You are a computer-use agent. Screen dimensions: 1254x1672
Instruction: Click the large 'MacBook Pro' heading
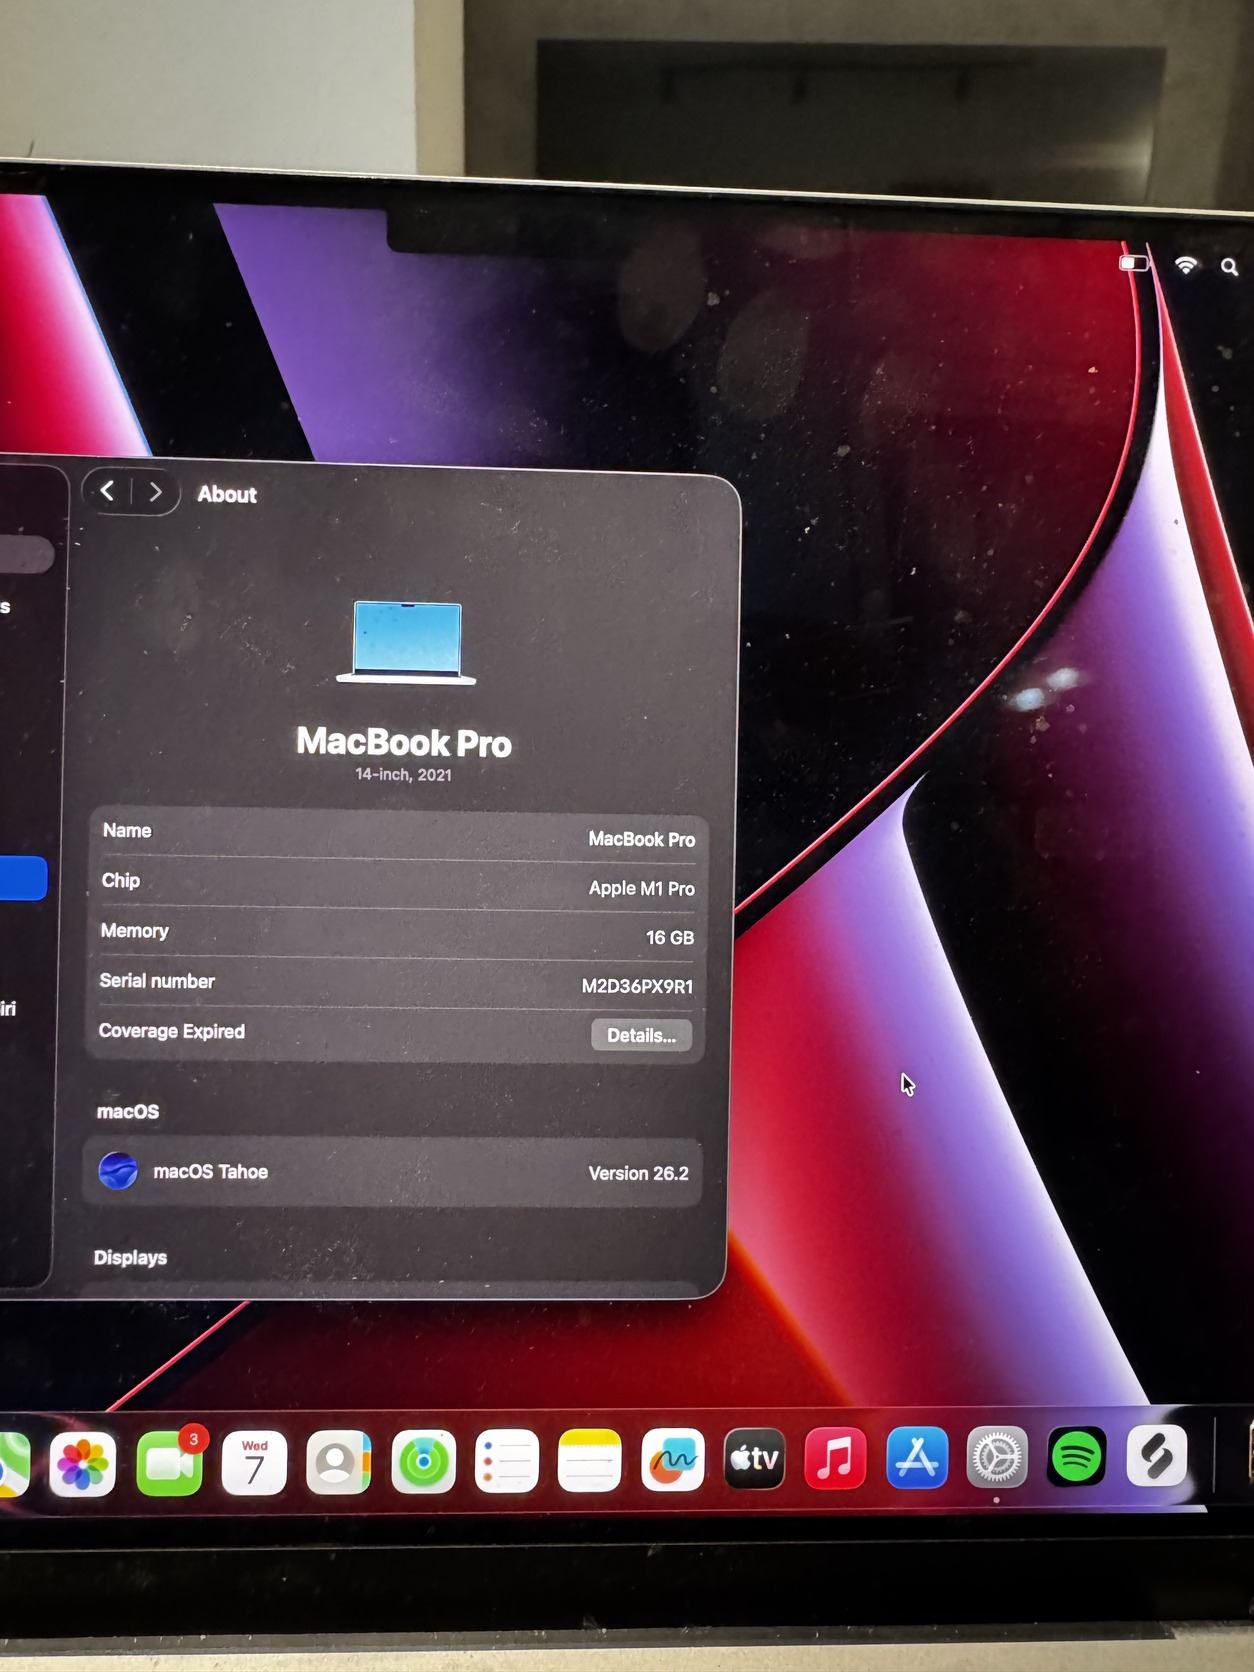(404, 742)
